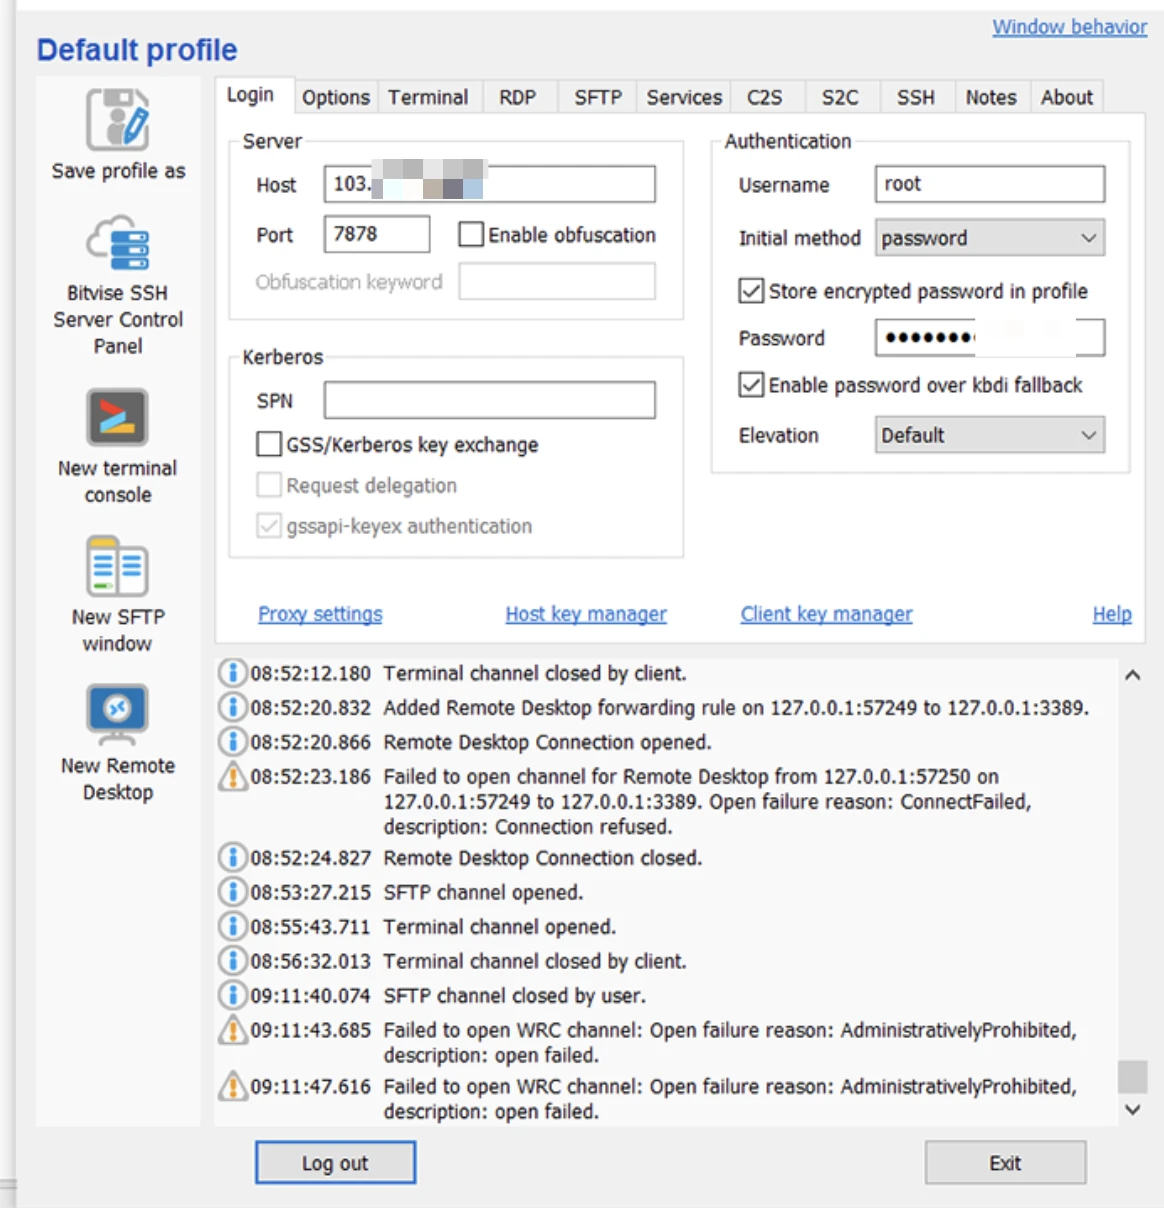Select log text 'SFTP channel opened.'
Viewport: 1164px width, 1208px height.
click(483, 892)
